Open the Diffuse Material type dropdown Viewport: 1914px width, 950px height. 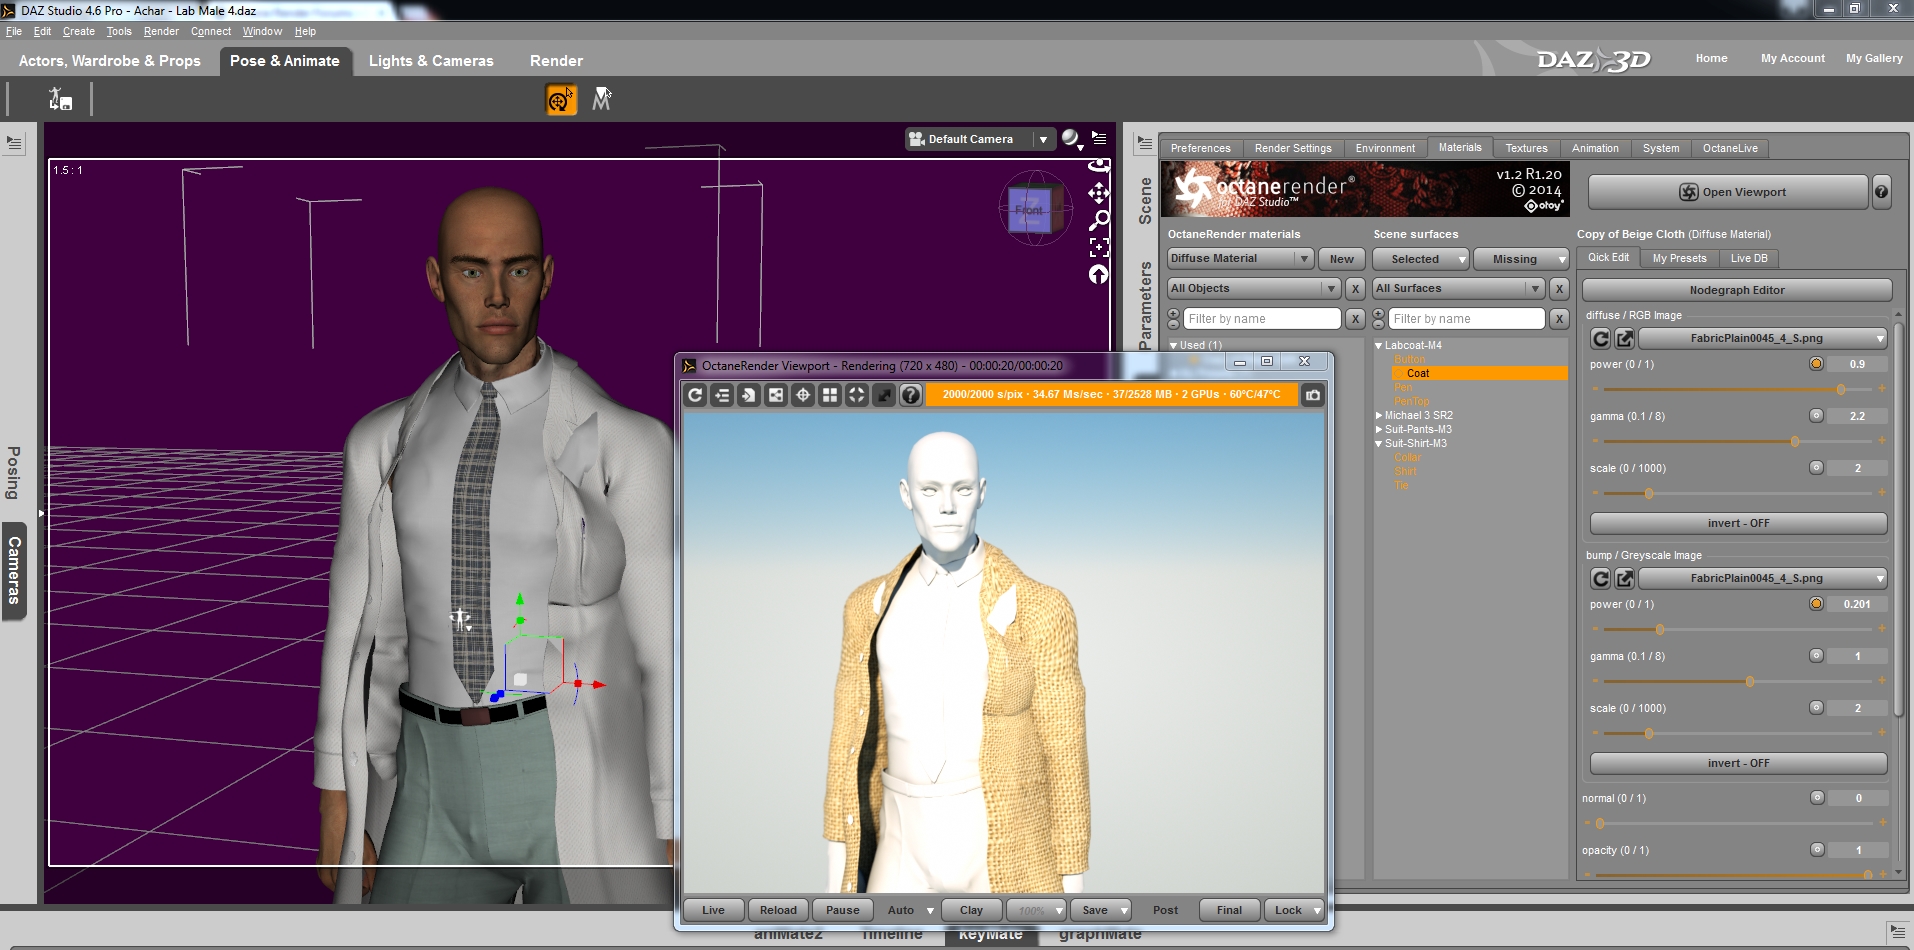pyautogui.click(x=1240, y=259)
